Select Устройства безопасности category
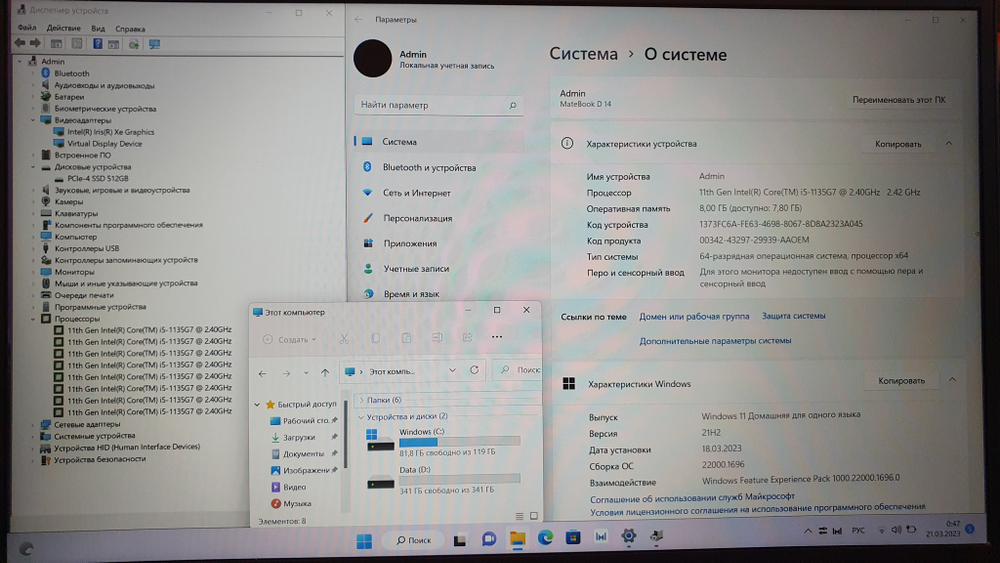This screenshot has height=563, width=1000. pyautogui.click(x=99, y=459)
